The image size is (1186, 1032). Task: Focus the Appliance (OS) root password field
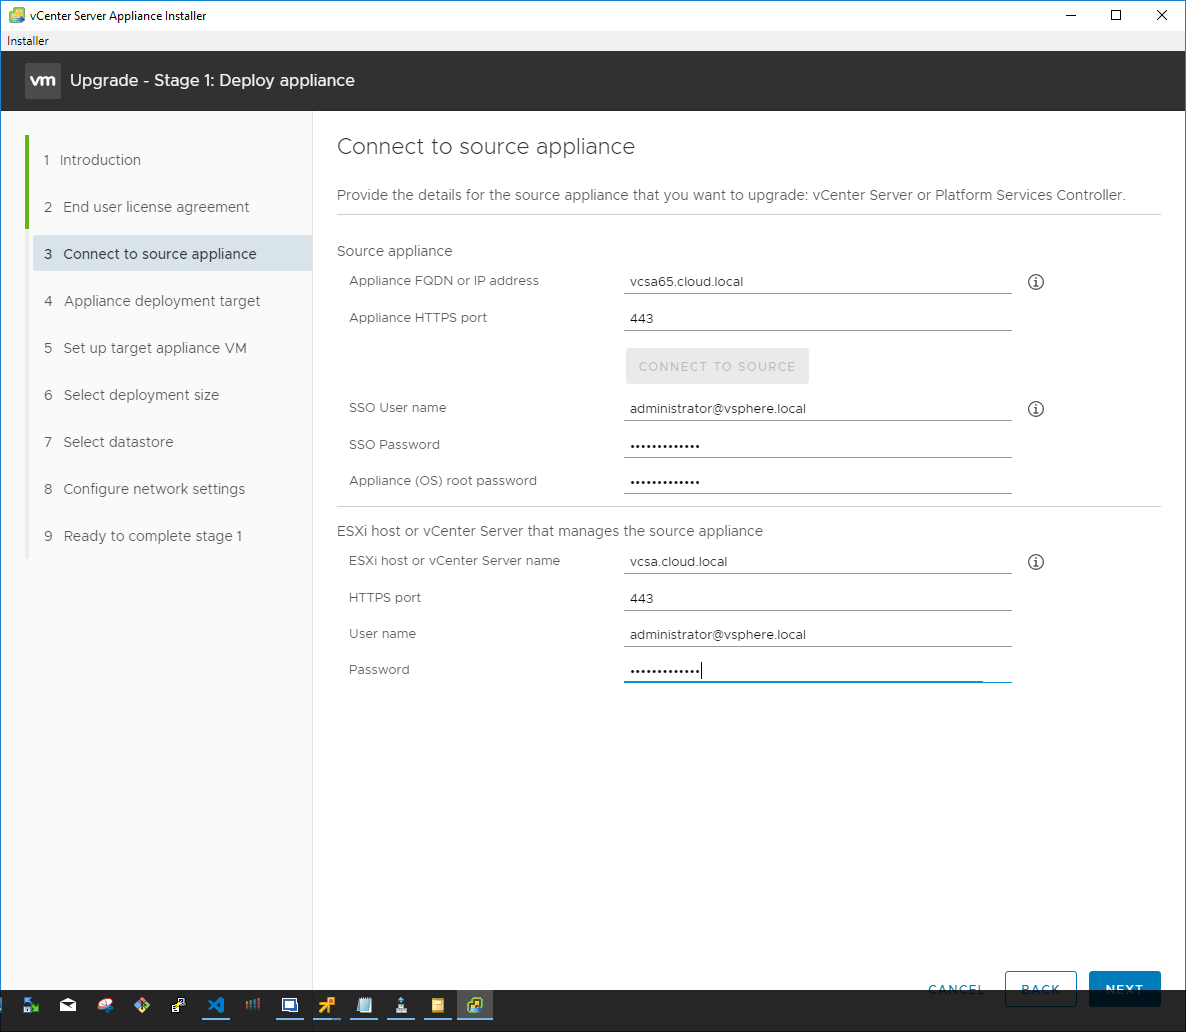point(818,482)
